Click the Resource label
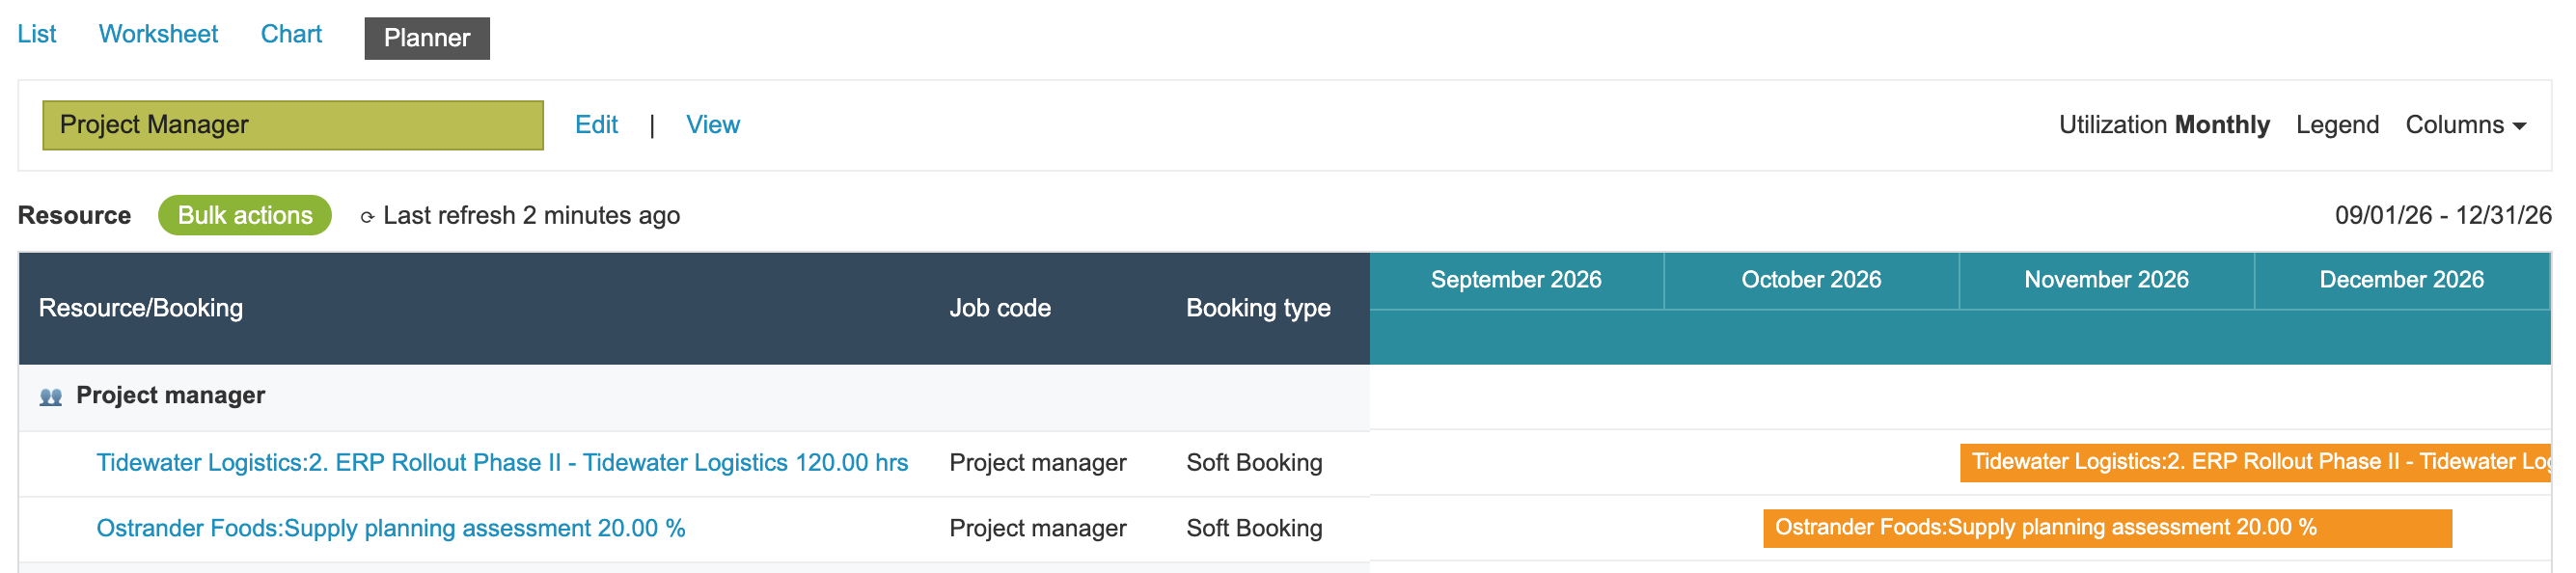This screenshot has height=573, width=2576. (x=74, y=216)
